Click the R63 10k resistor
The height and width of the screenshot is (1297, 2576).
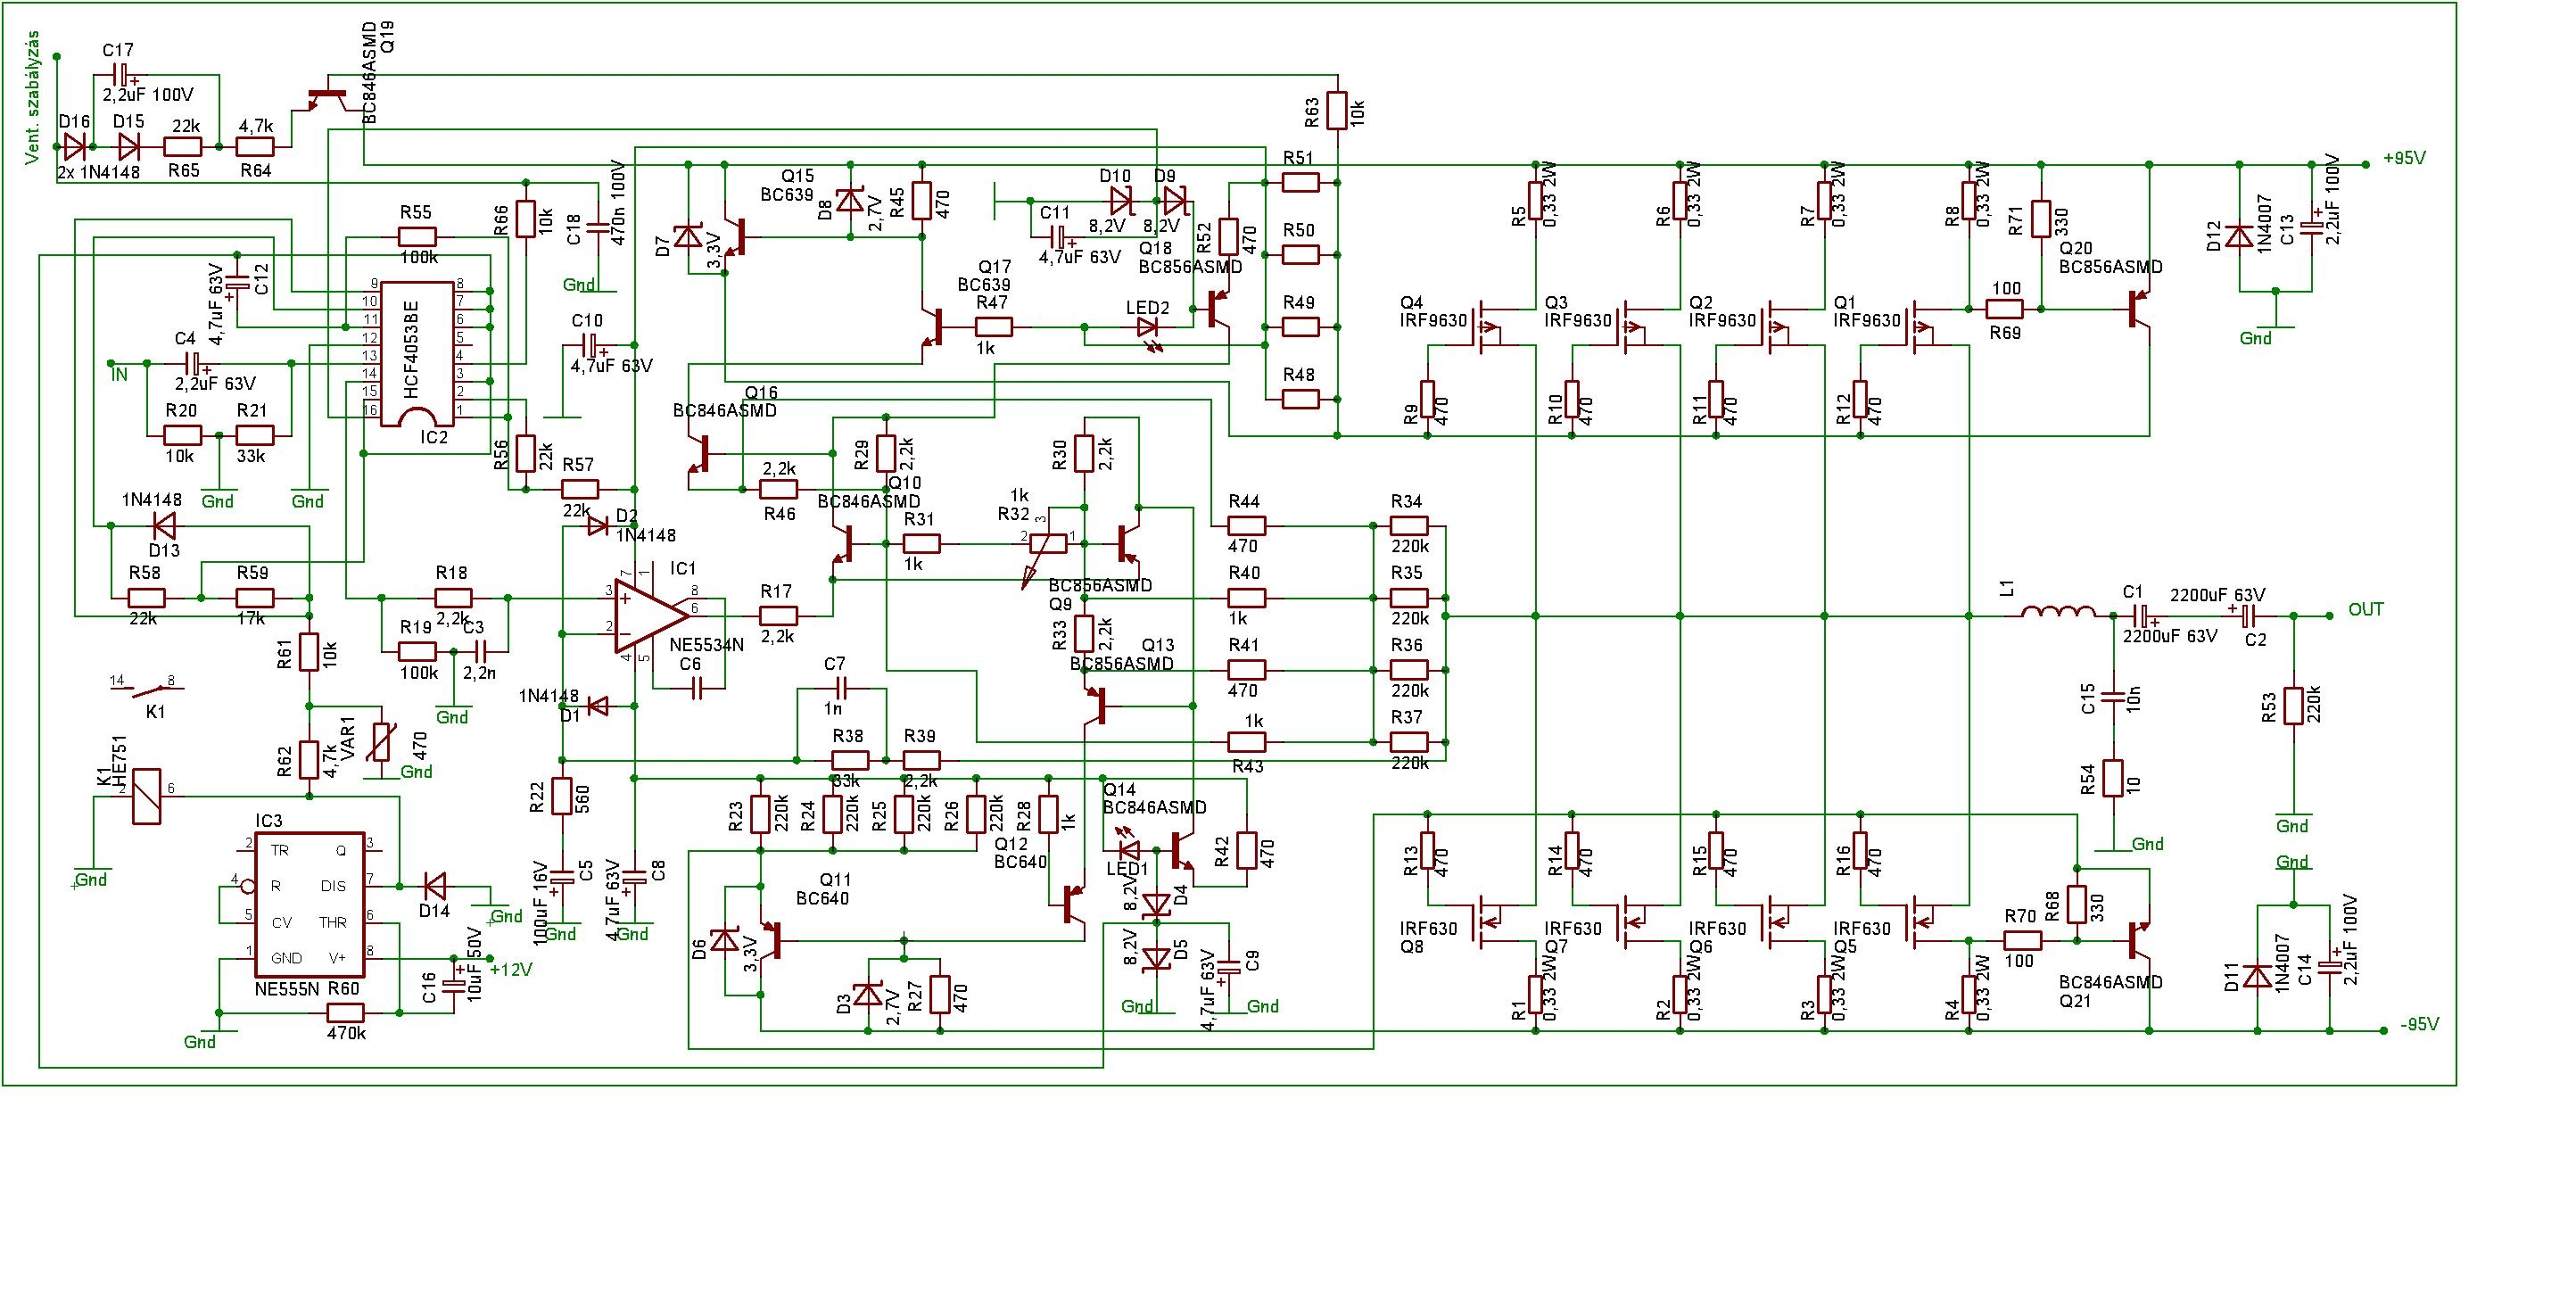[x=1337, y=111]
